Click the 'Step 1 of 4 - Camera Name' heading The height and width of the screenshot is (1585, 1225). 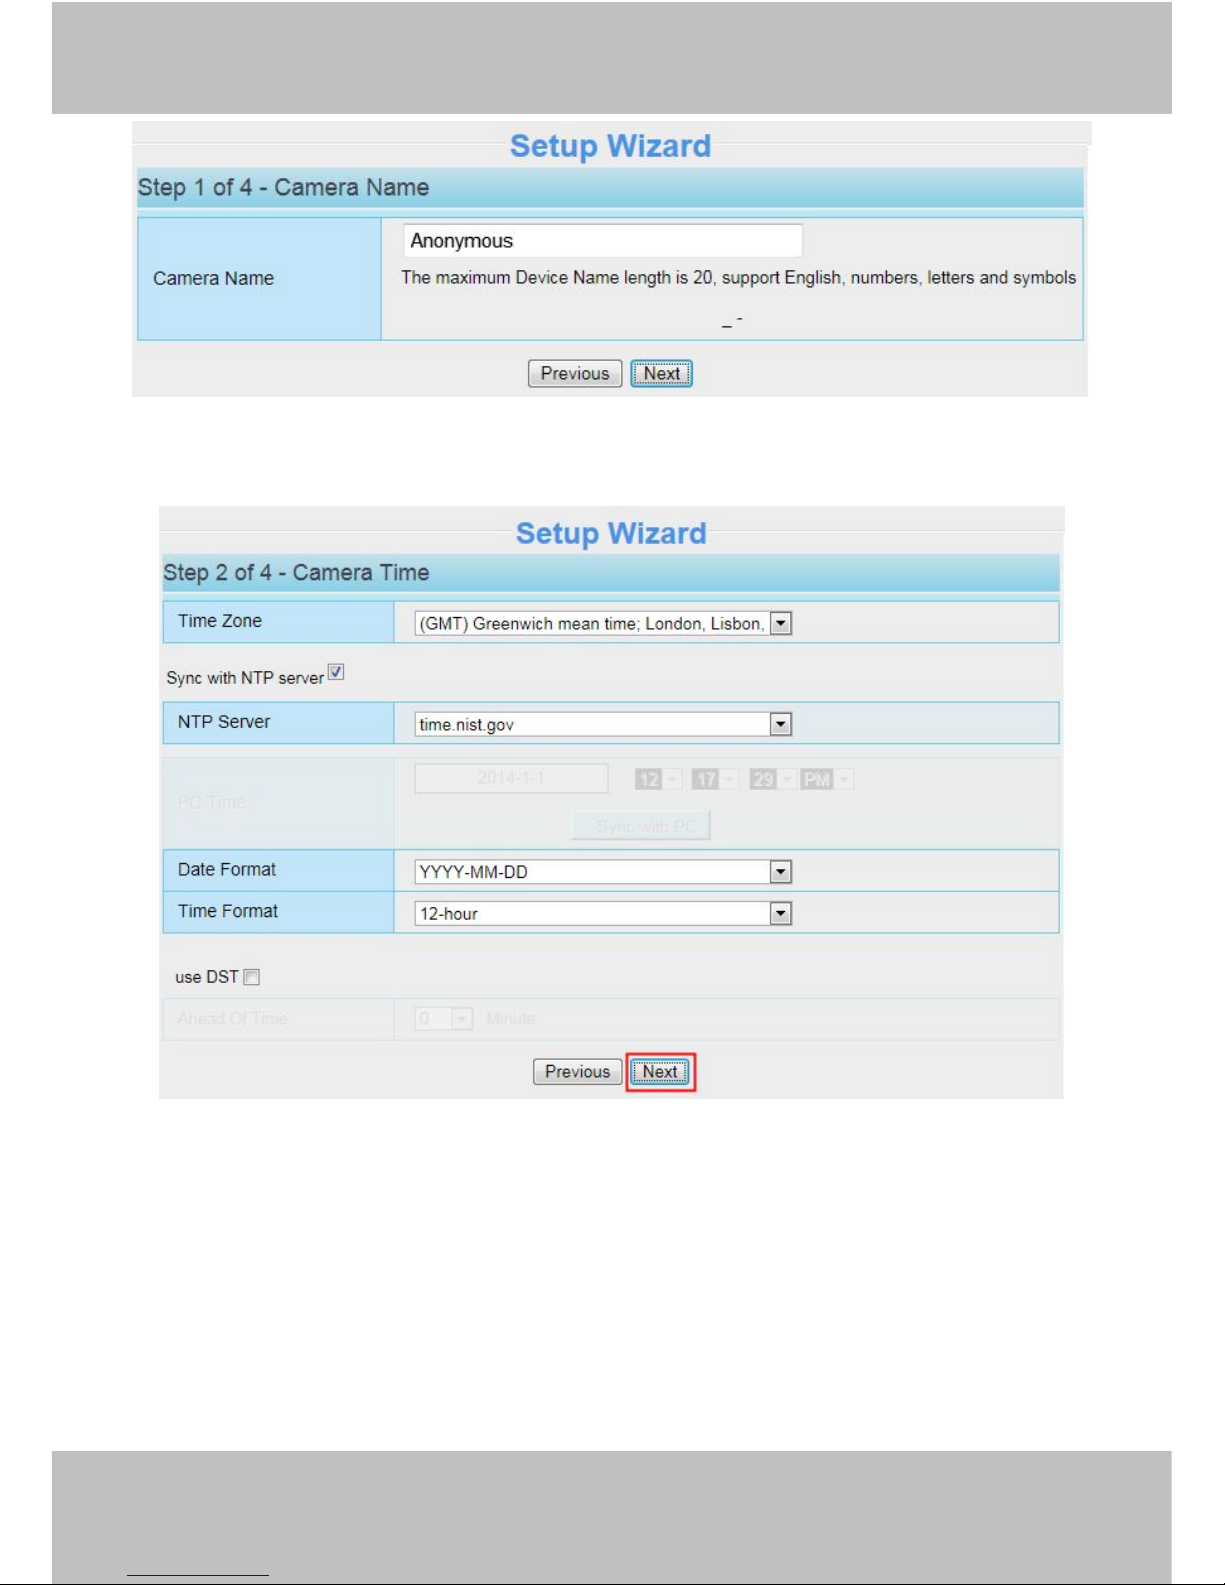[283, 188]
